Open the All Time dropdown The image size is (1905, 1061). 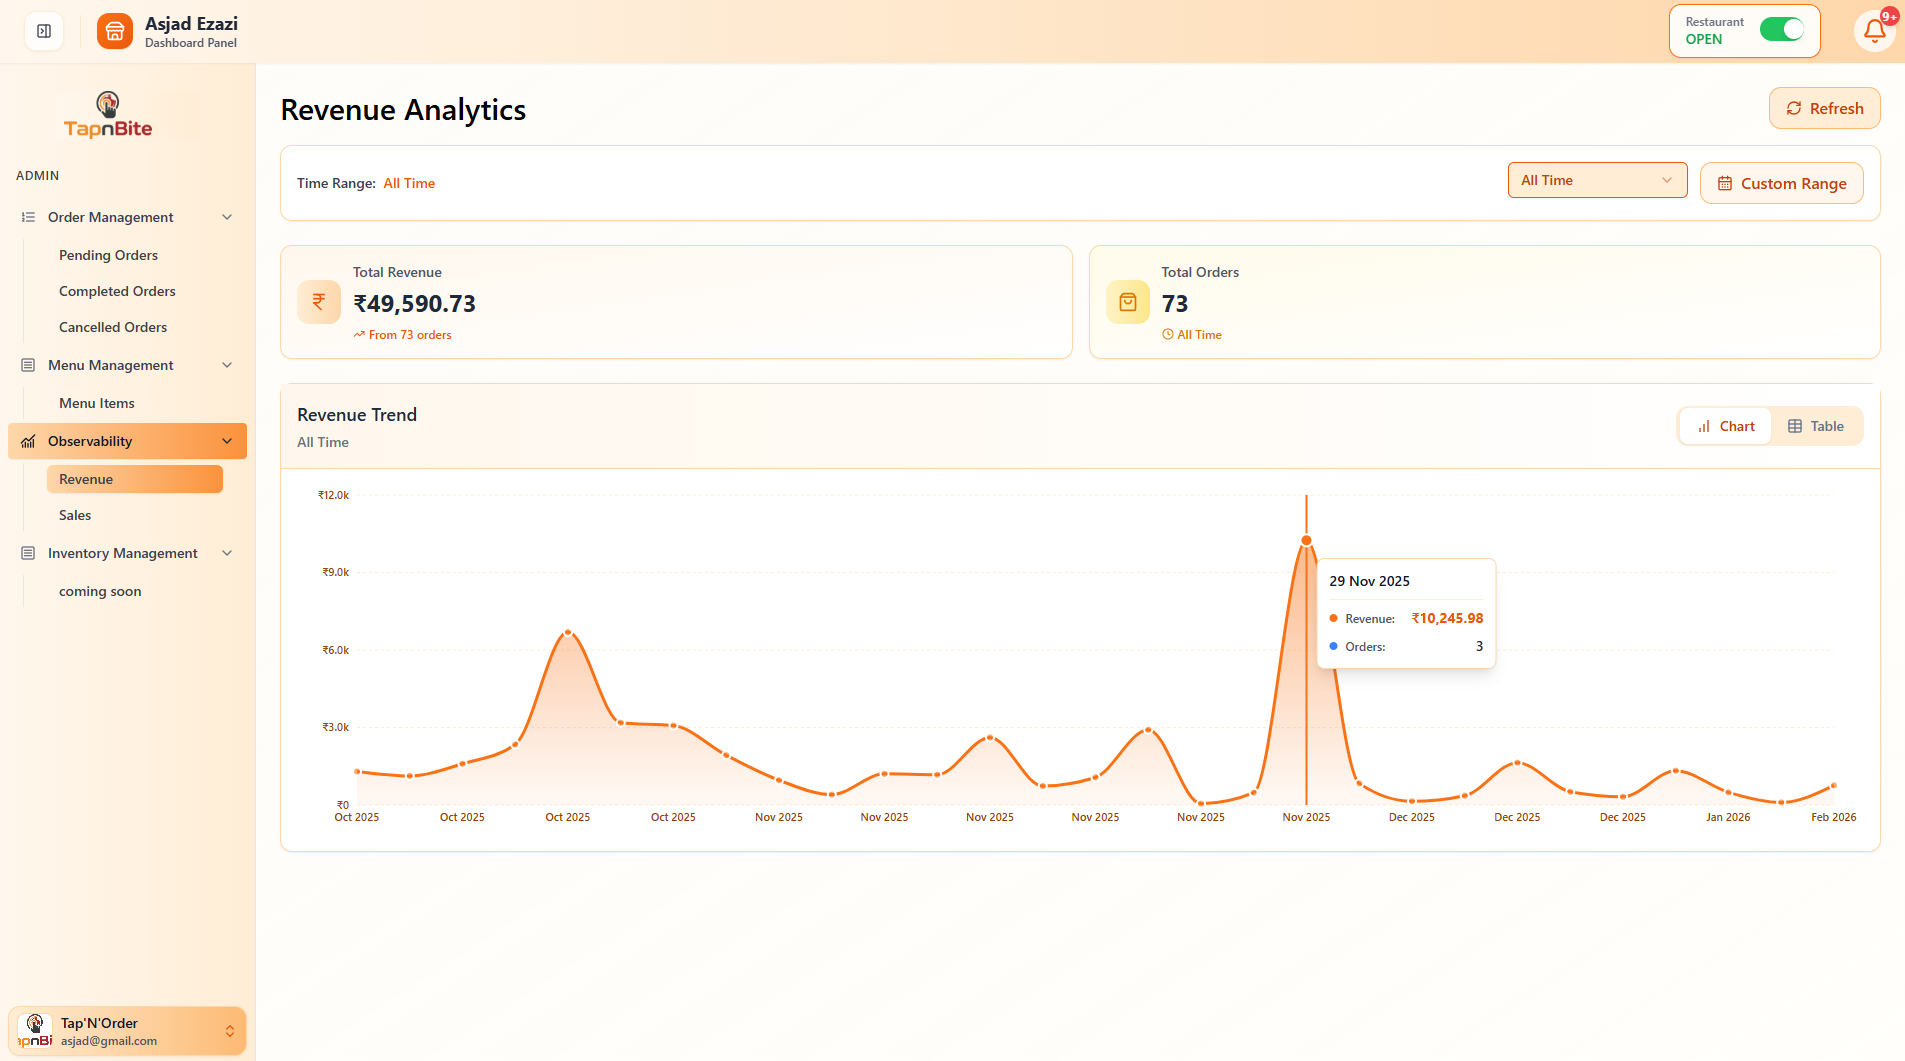tap(1596, 180)
